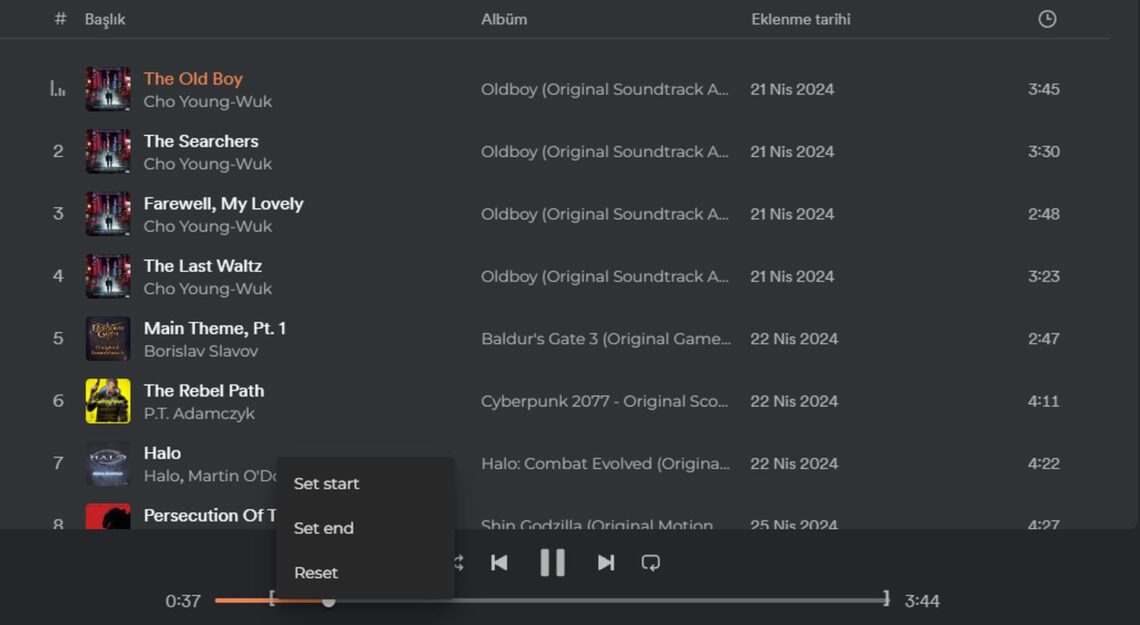Click the now-playing equalizer icon

click(x=58, y=89)
